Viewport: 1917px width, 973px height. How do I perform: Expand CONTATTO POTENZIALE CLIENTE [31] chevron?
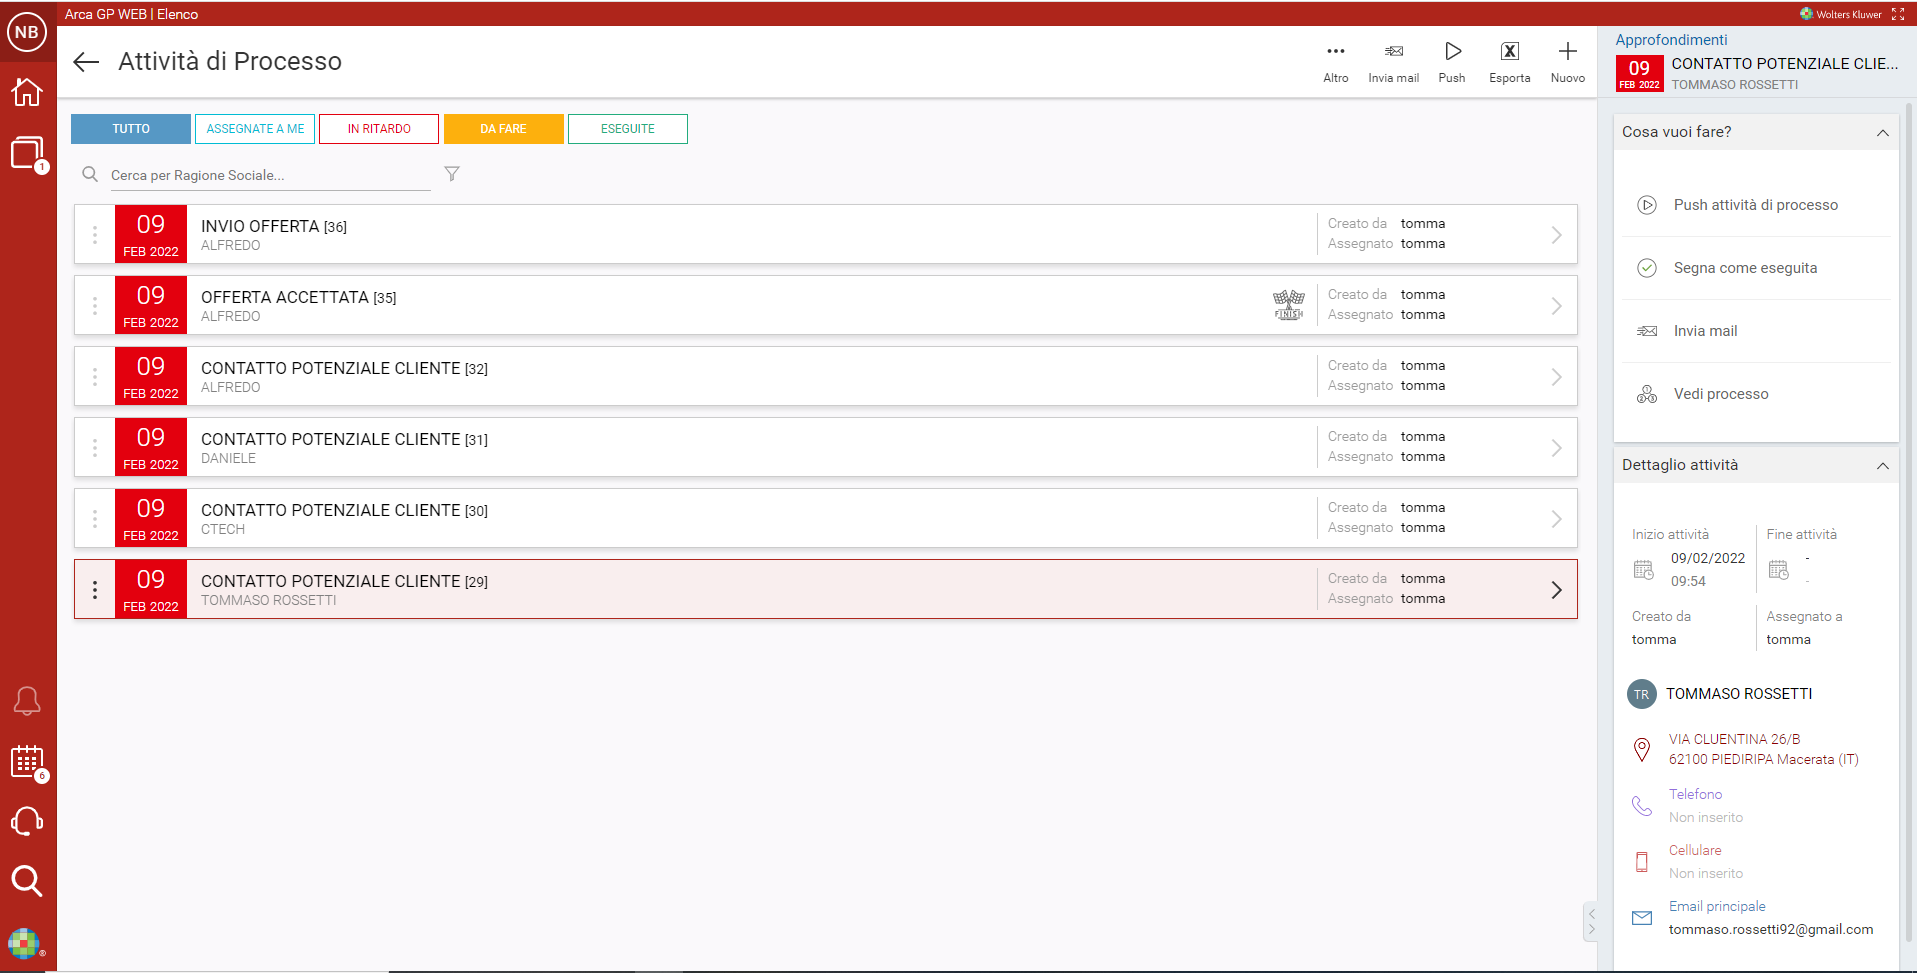point(1557,448)
